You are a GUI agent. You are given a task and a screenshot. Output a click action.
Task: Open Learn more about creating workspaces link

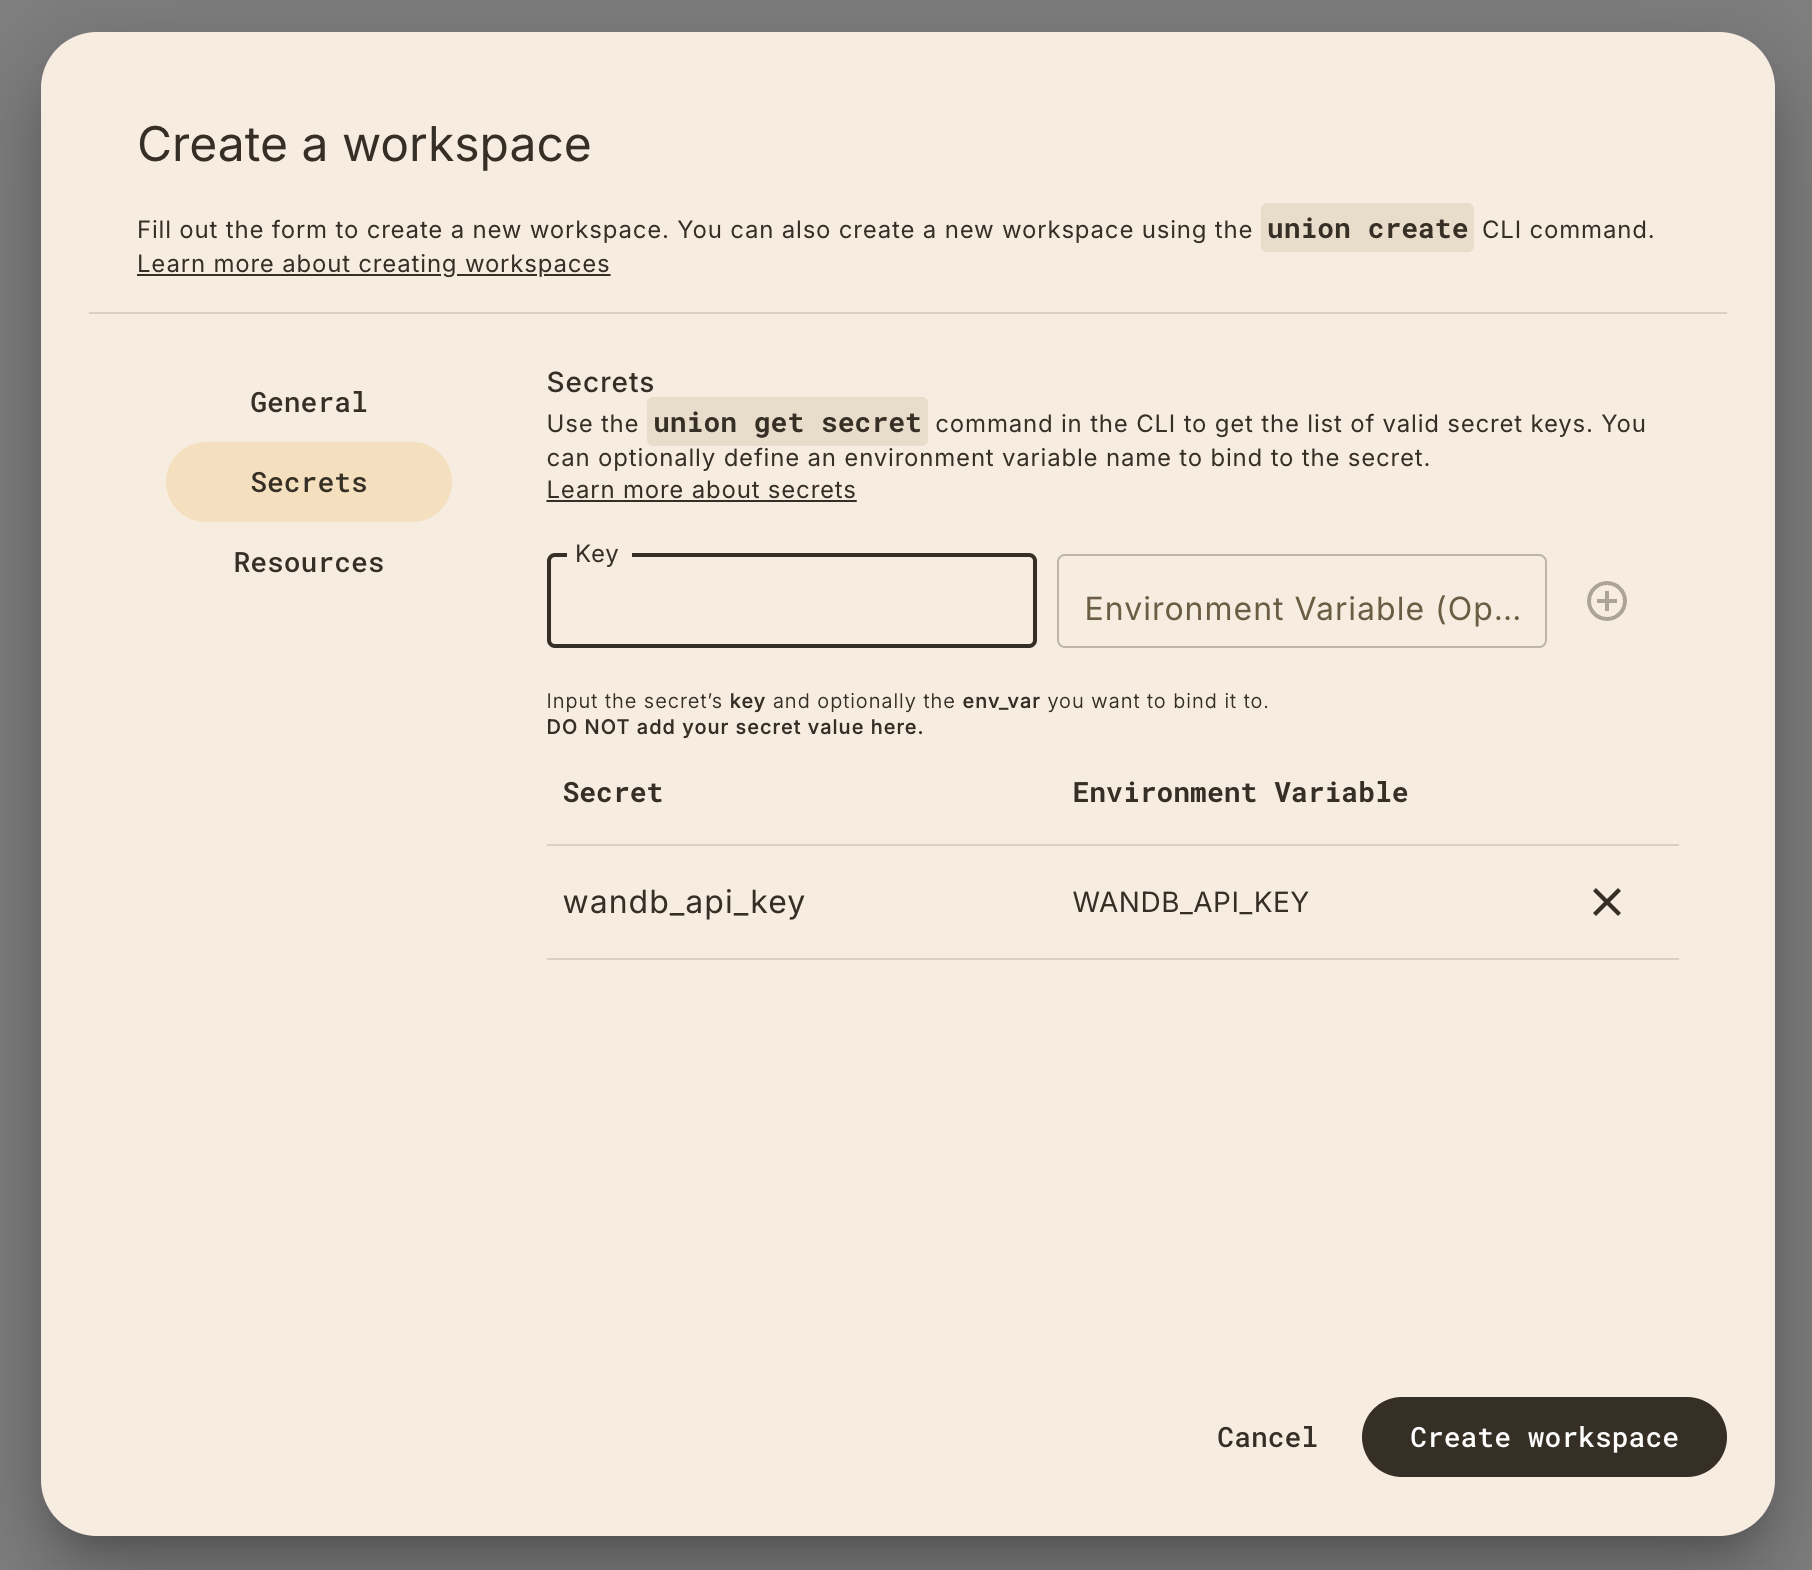coord(373,264)
